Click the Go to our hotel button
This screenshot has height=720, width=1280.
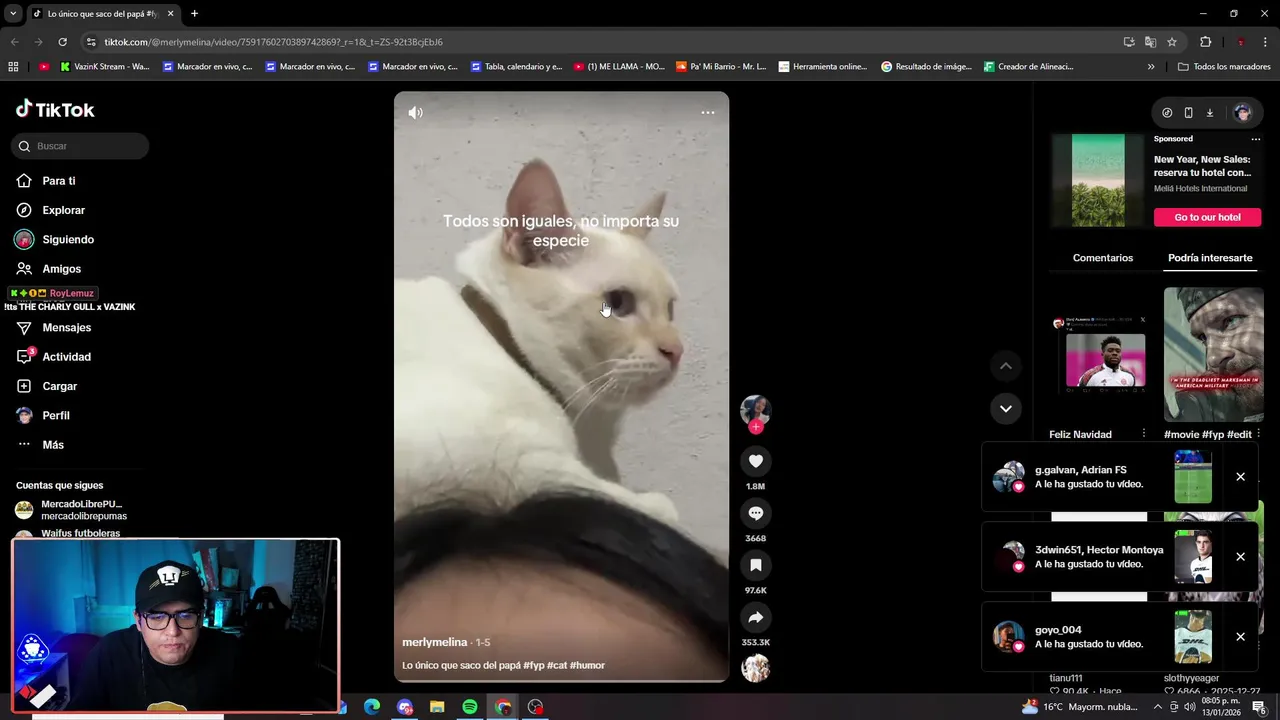(x=1207, y=217)
